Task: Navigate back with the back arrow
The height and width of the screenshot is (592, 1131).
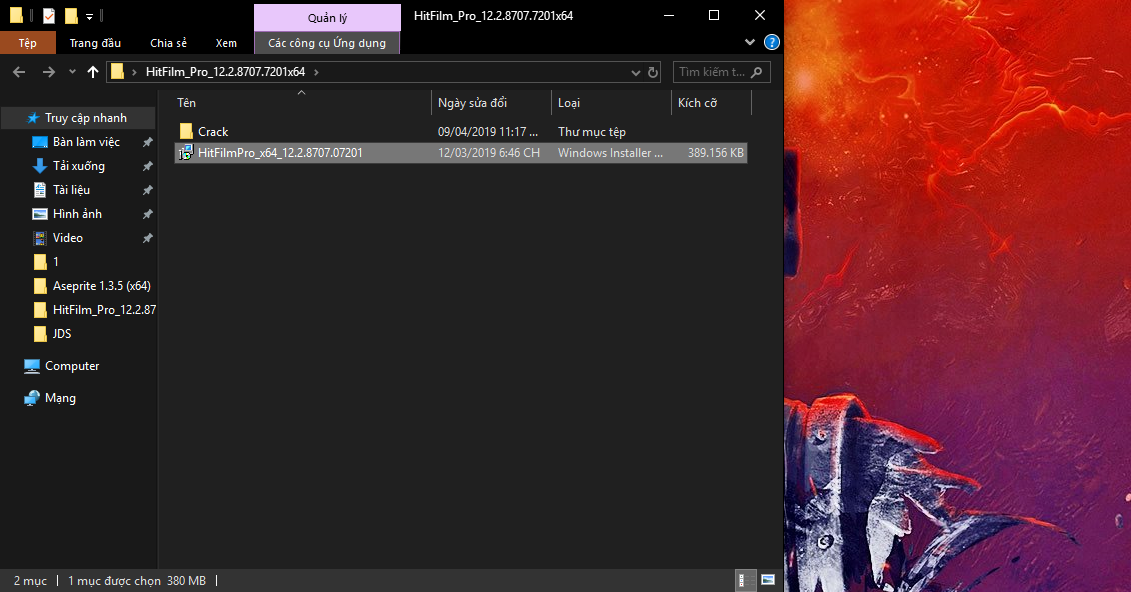Action: pos(20,72)
